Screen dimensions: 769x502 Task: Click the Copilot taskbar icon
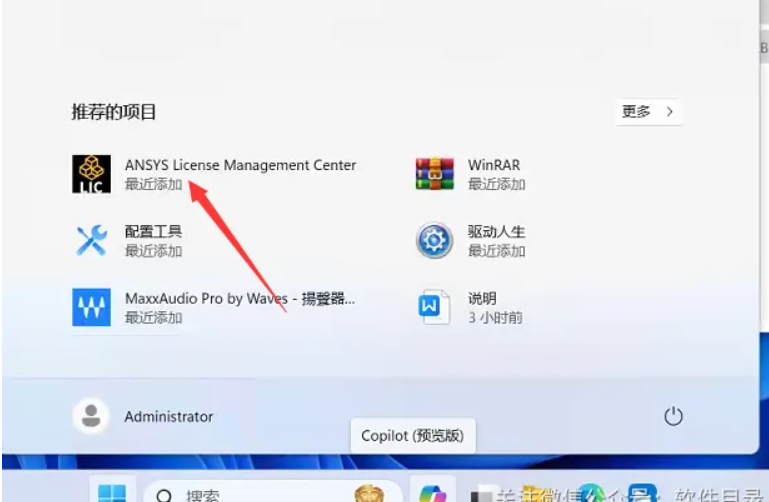tap(433, 492)
